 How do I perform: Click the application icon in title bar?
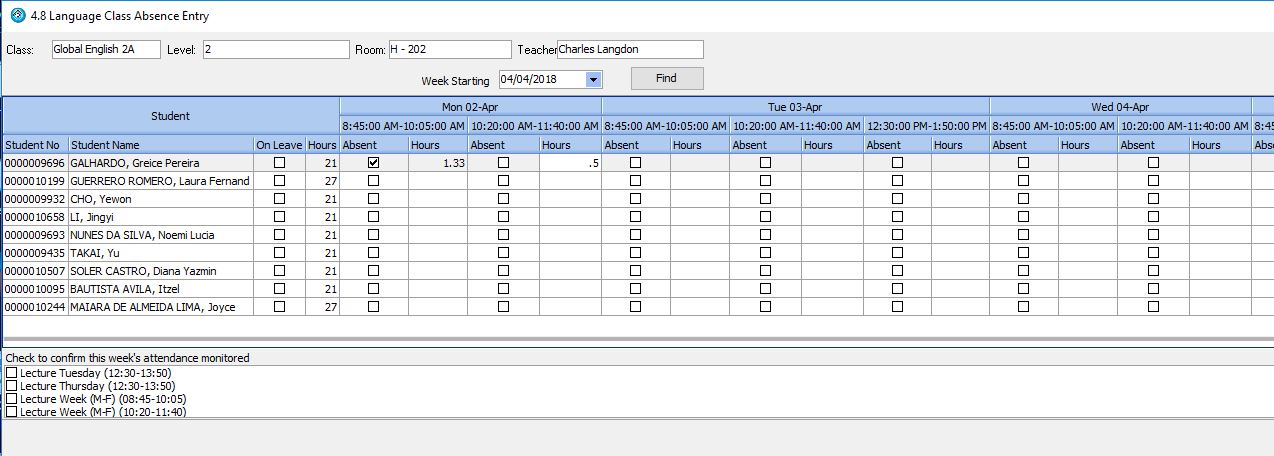pos(17,16)
